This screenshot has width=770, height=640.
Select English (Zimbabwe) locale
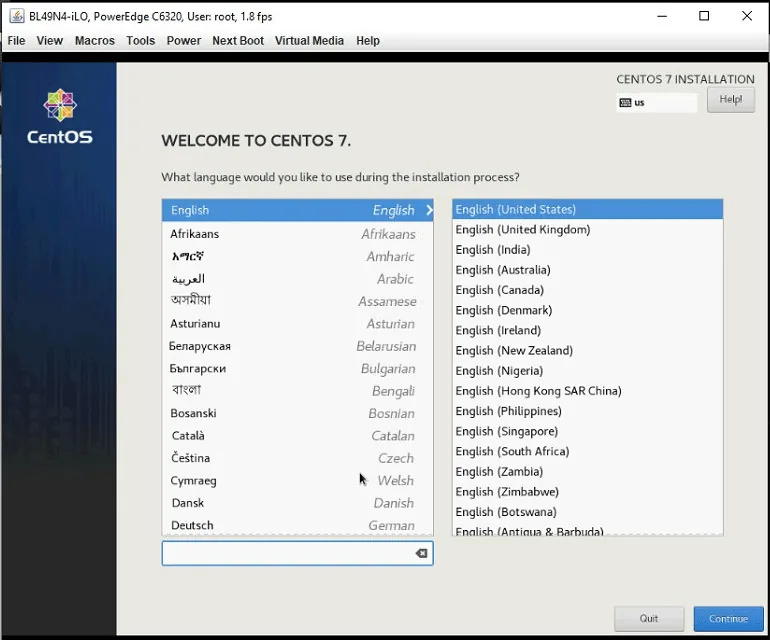(x=587, y=491)
